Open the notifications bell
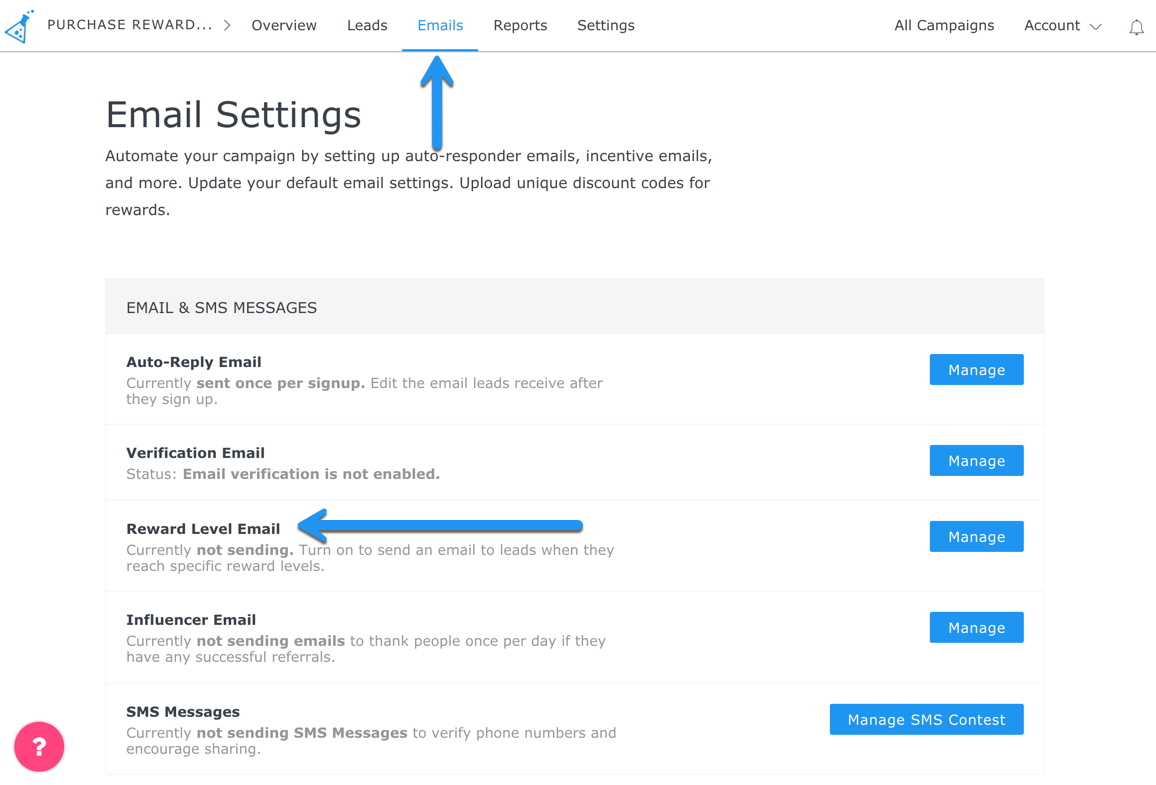 [x=1136, y=27]
